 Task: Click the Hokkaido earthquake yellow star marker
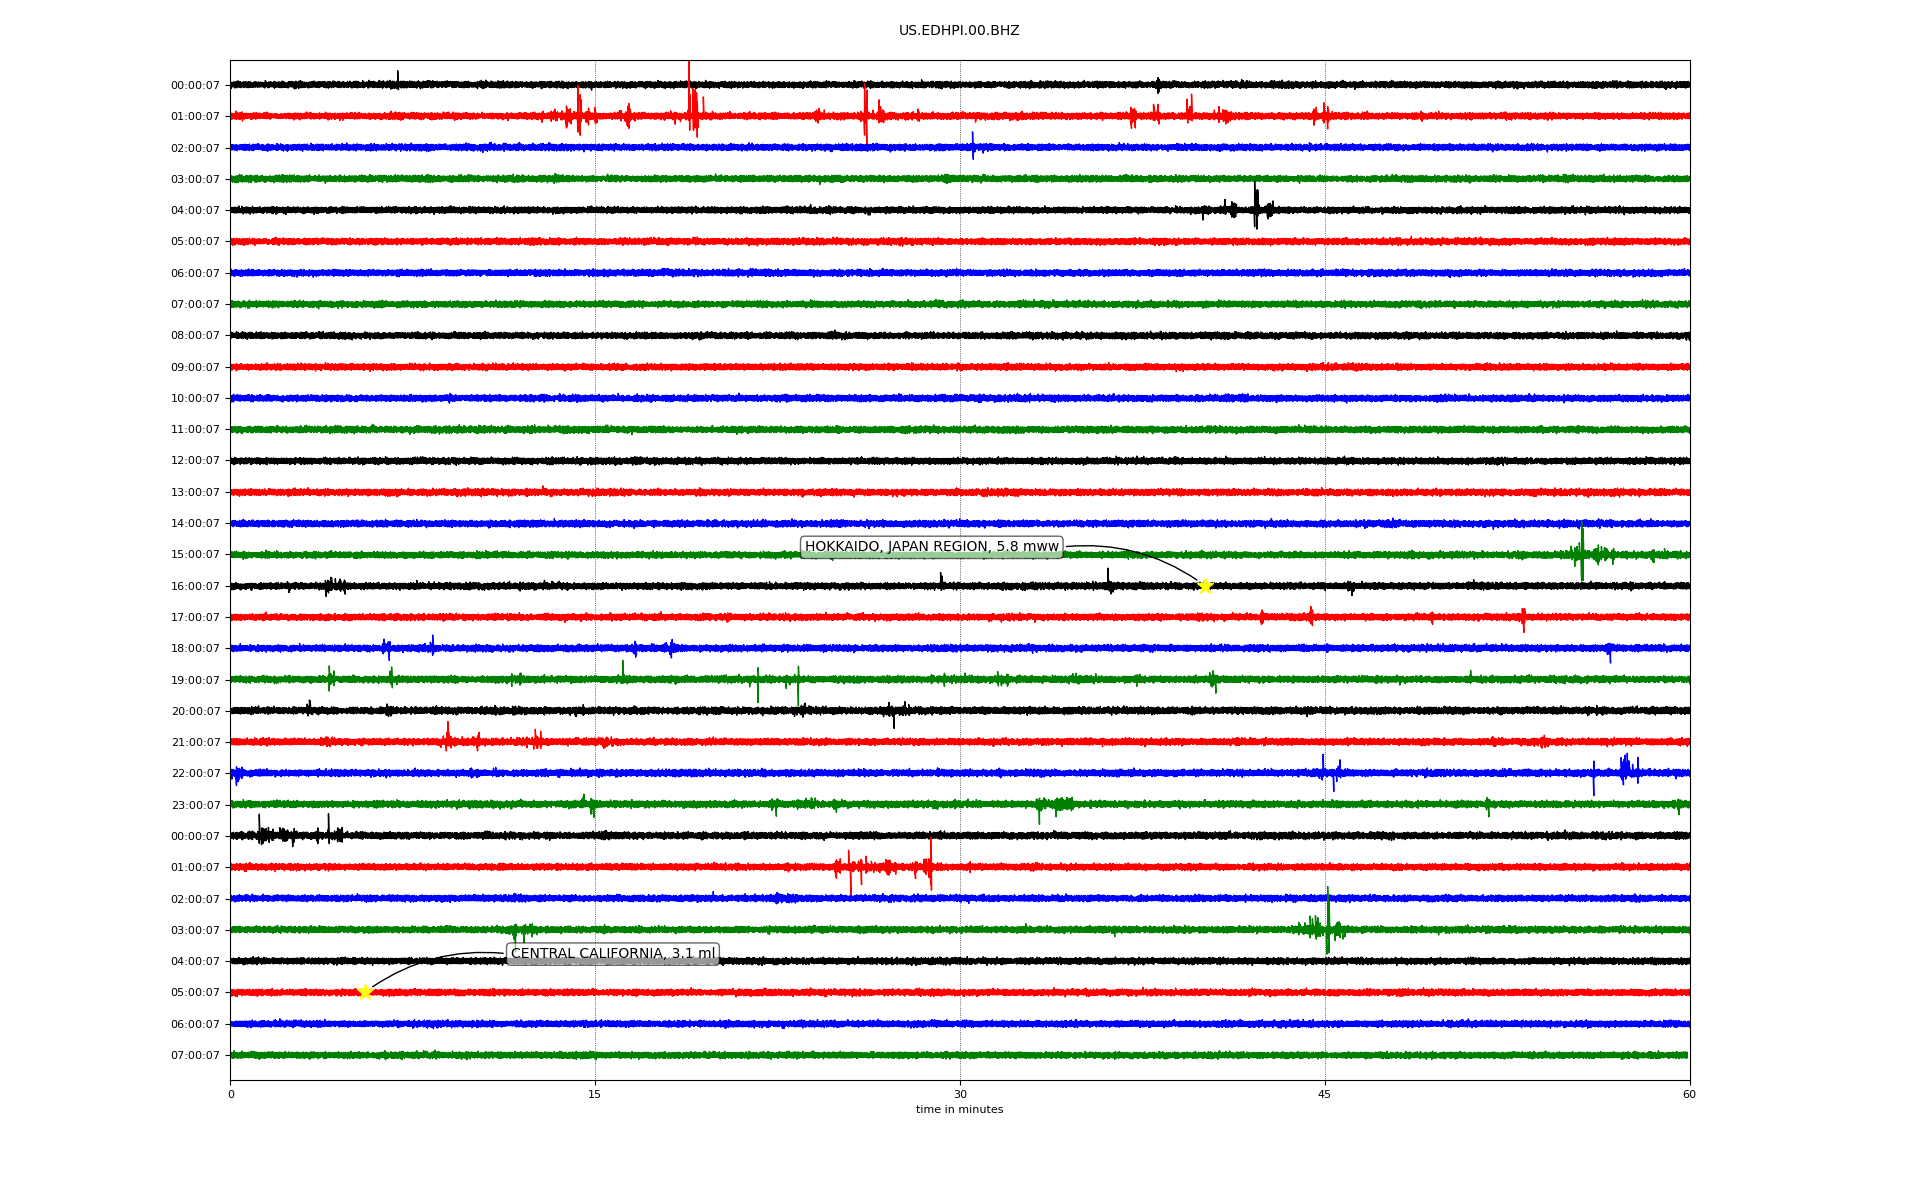click(x=1205, y=586)
